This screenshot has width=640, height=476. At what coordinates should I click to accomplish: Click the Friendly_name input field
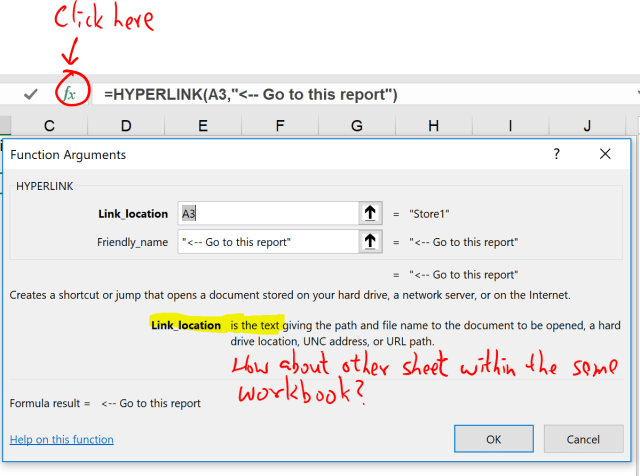click(x=268, y=241)
